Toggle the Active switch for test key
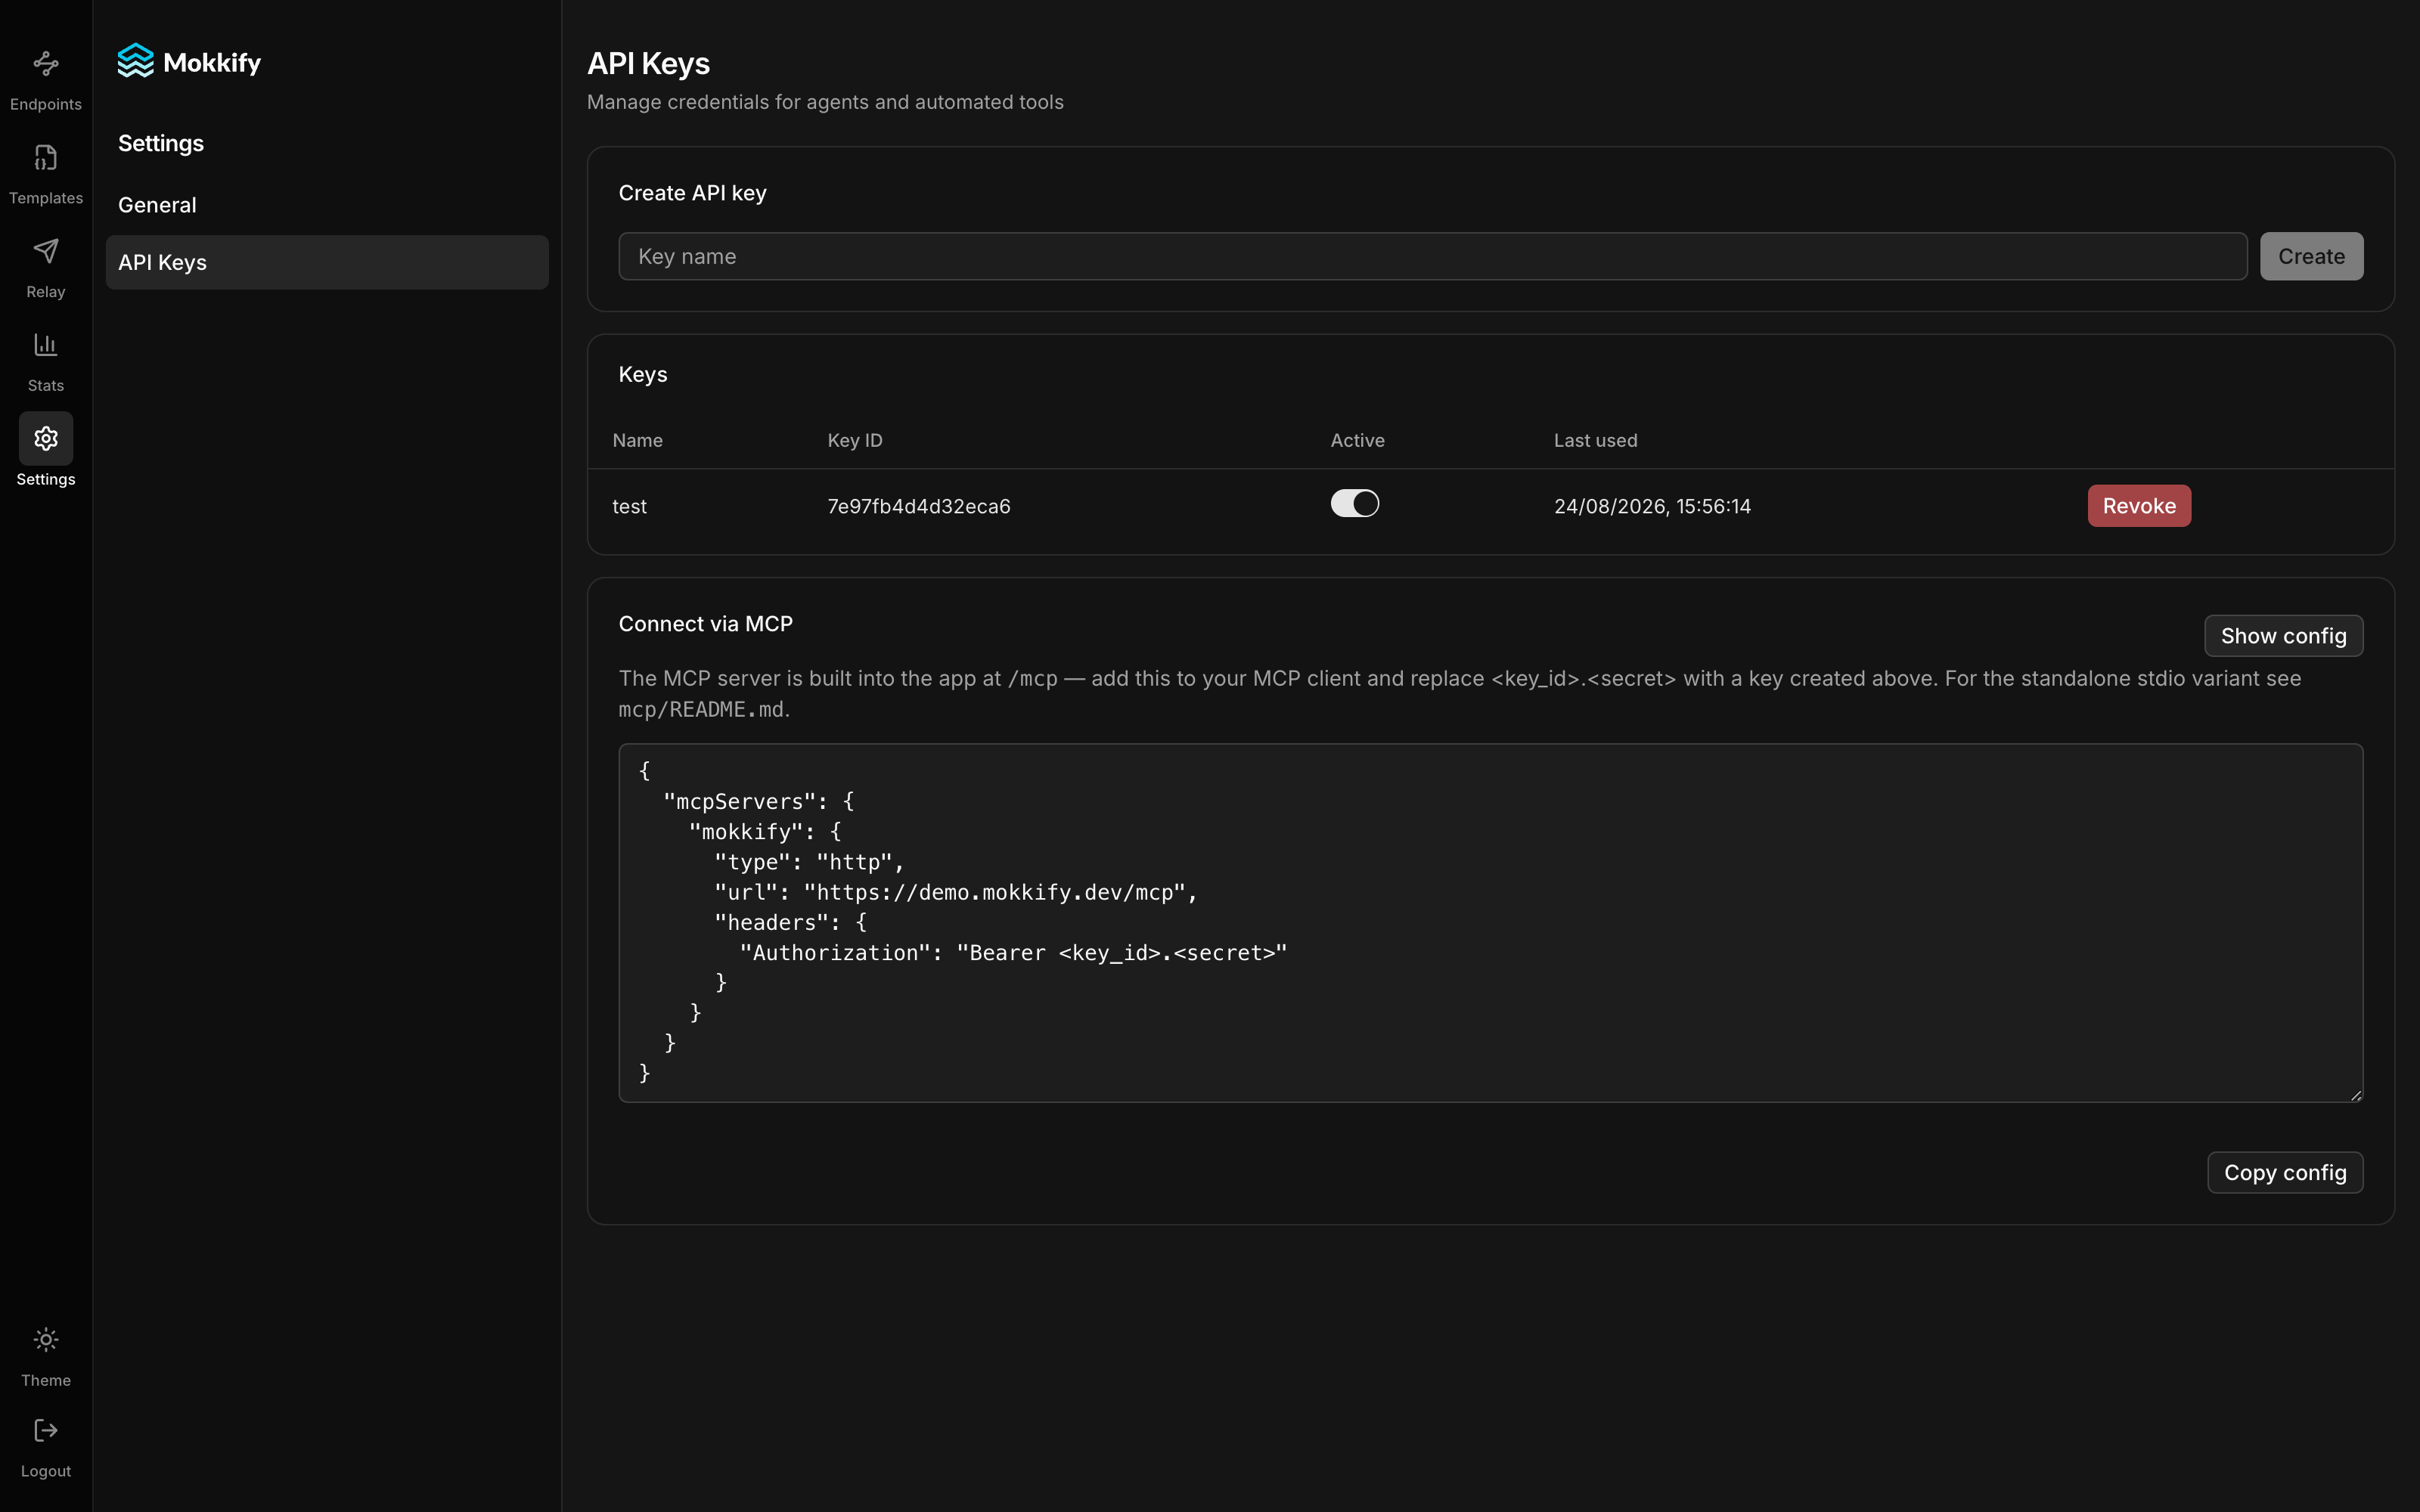The image size is (2420, 1512). [1354, 504]
